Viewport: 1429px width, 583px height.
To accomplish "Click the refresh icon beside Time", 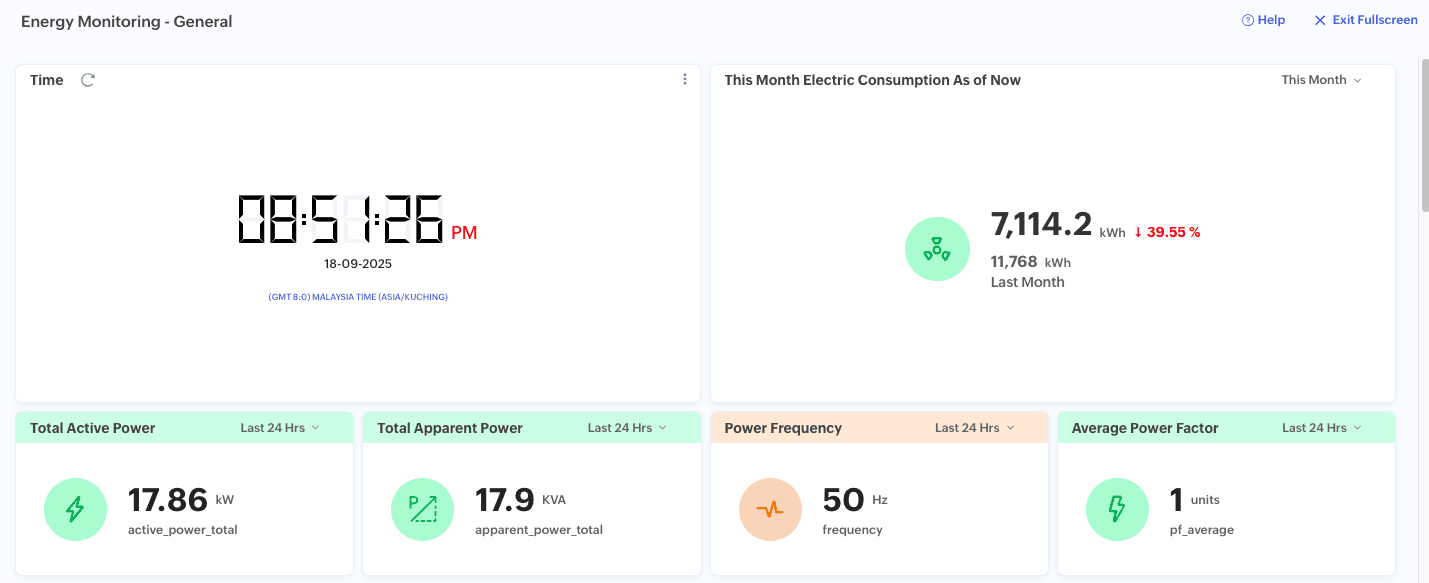I will 88,80.
